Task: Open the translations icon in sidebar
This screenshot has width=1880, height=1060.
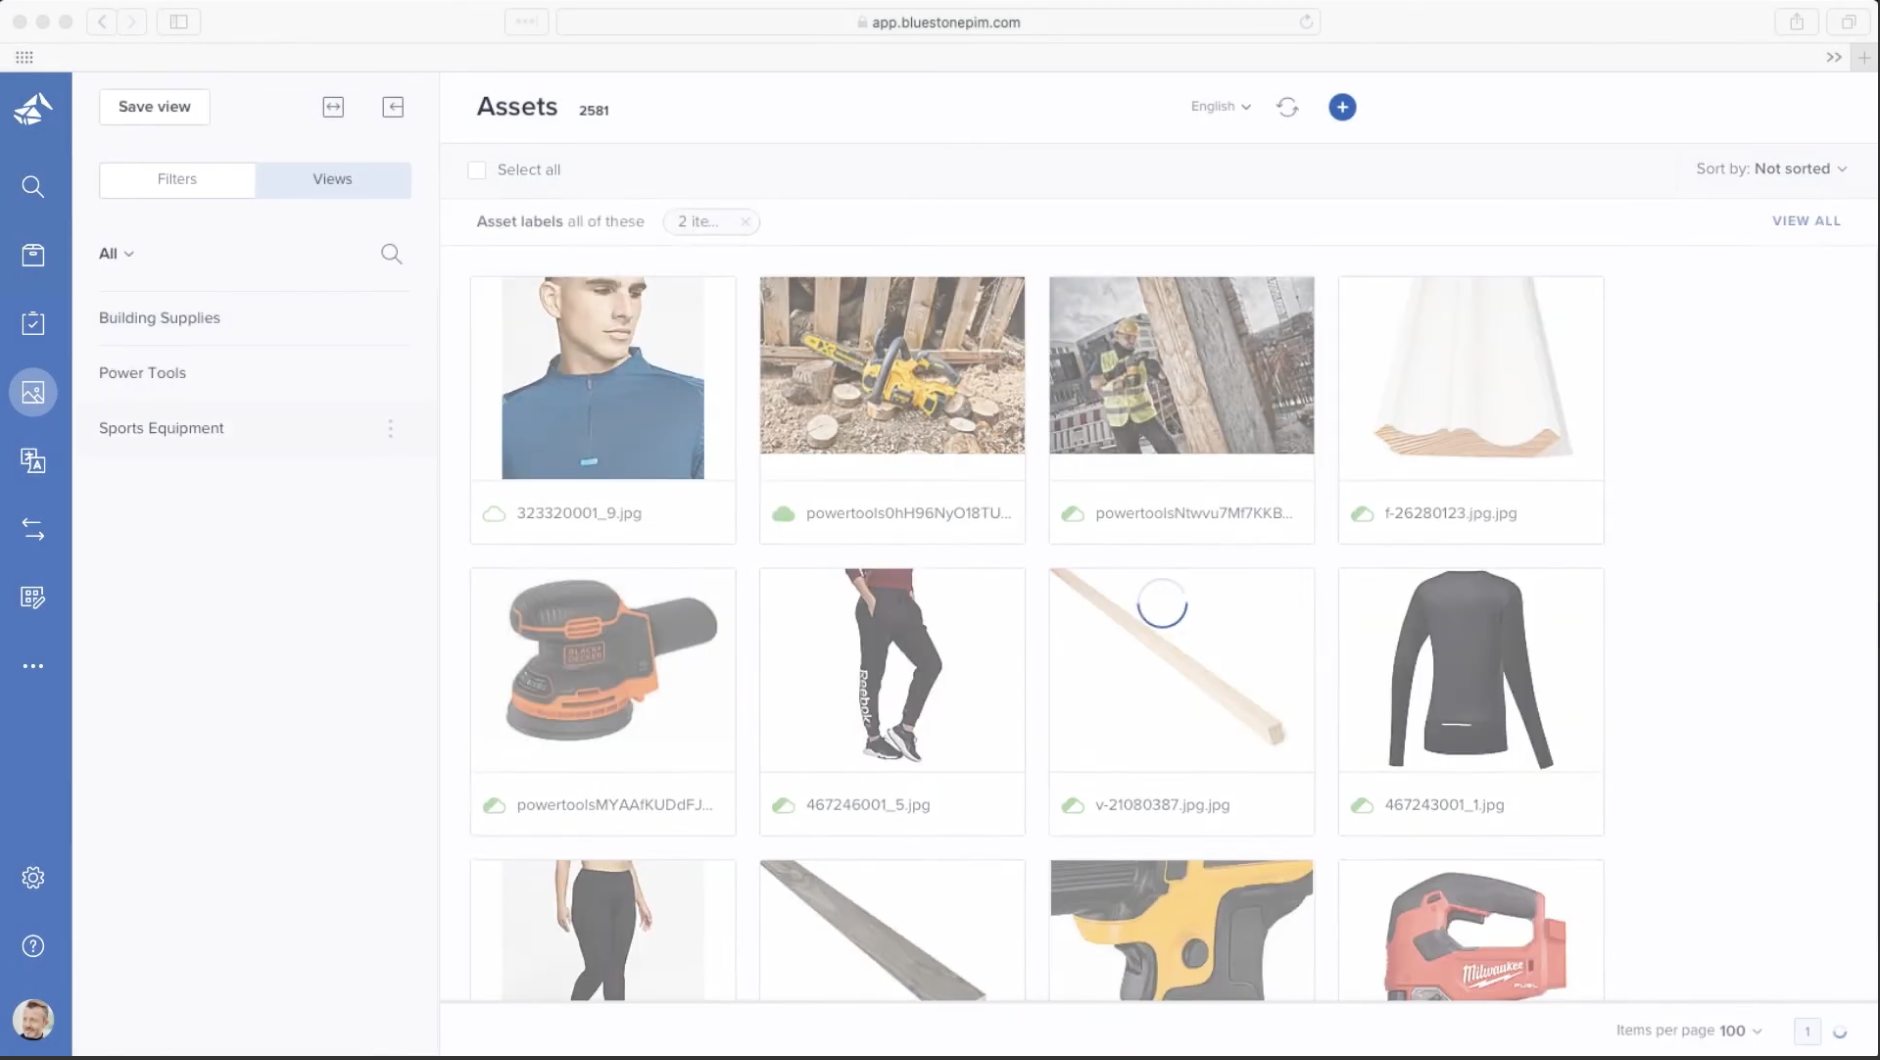Action: [33, 461]
